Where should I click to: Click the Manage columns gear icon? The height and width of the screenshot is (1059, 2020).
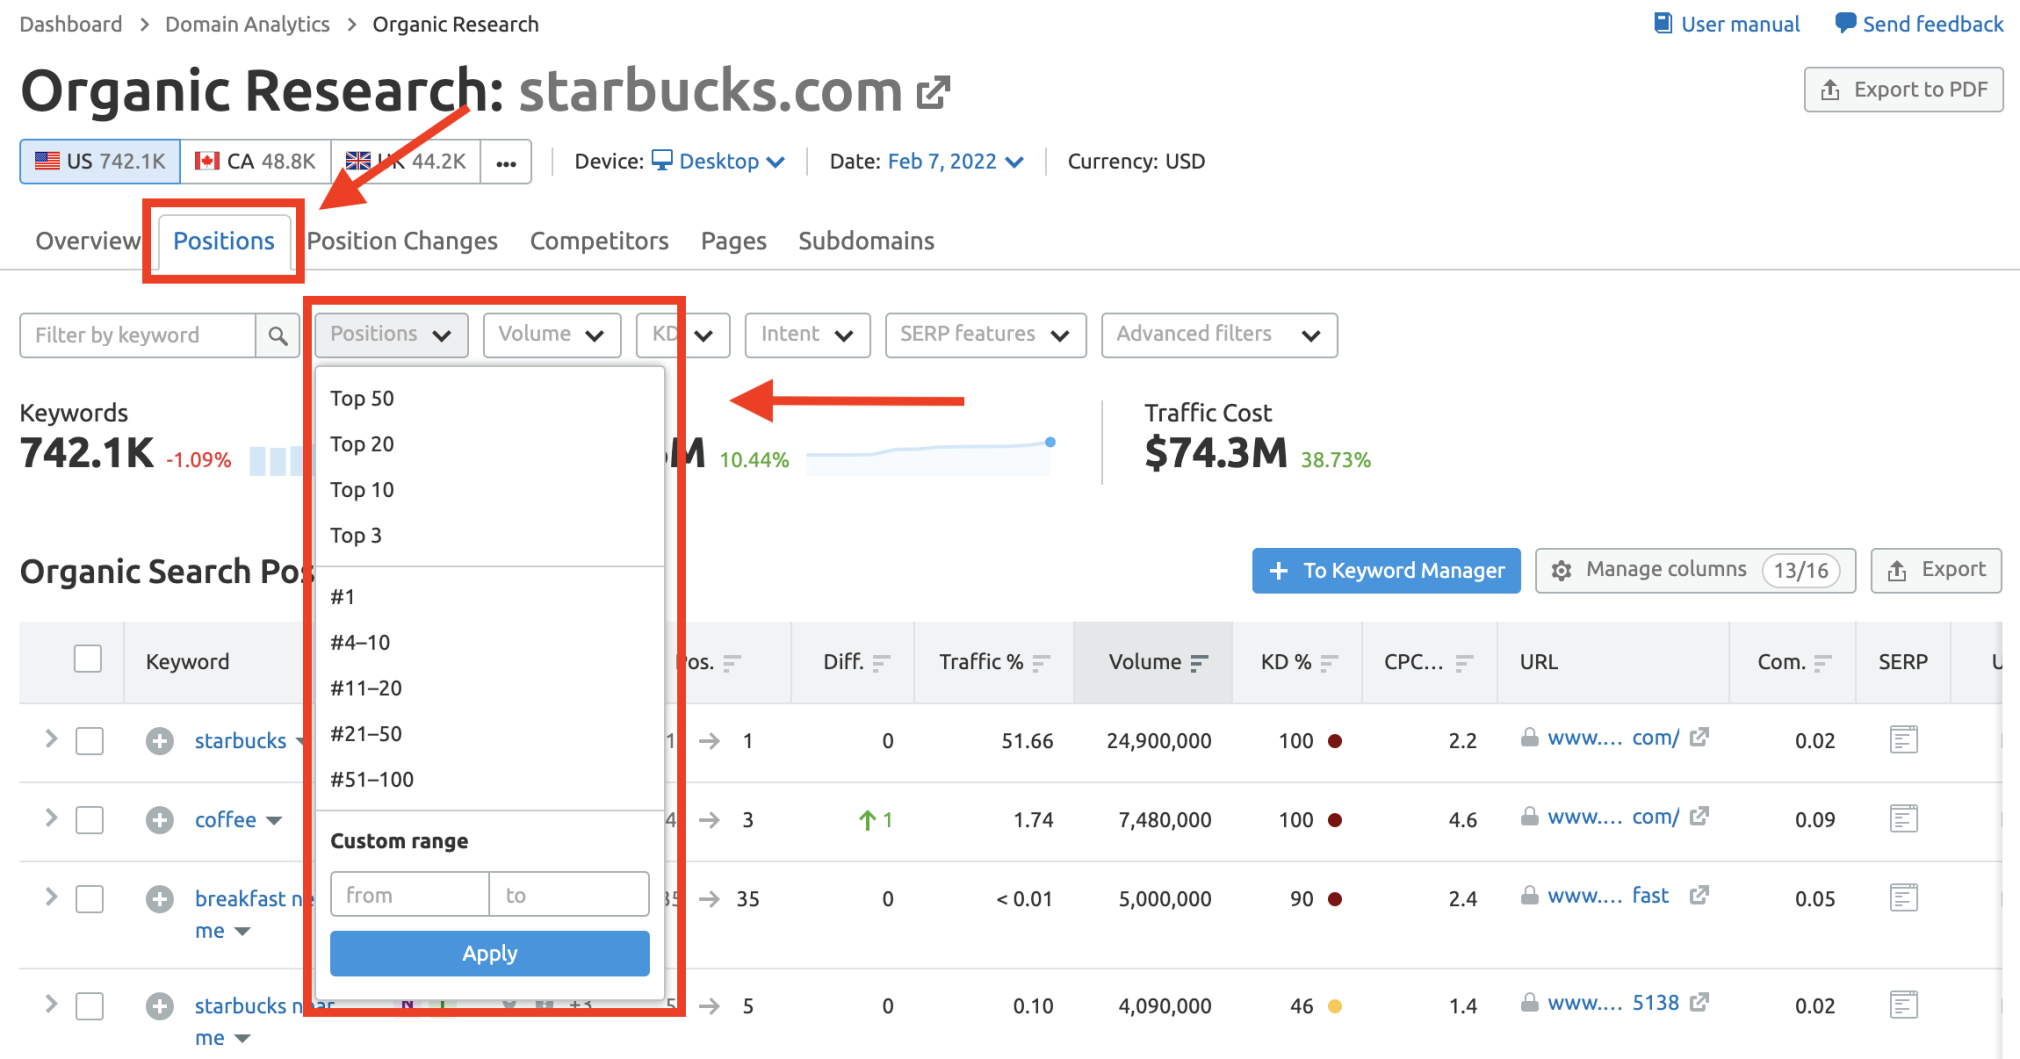pos(1561,570)
